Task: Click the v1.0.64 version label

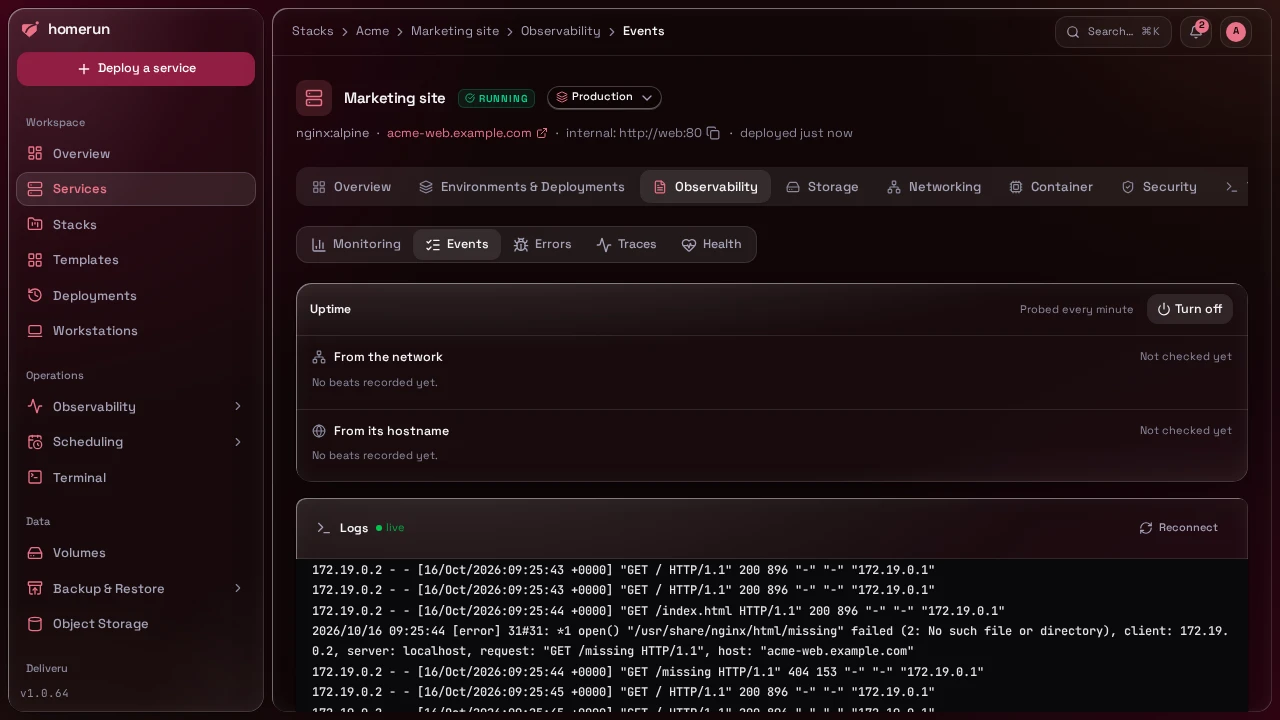Action: 45,693
